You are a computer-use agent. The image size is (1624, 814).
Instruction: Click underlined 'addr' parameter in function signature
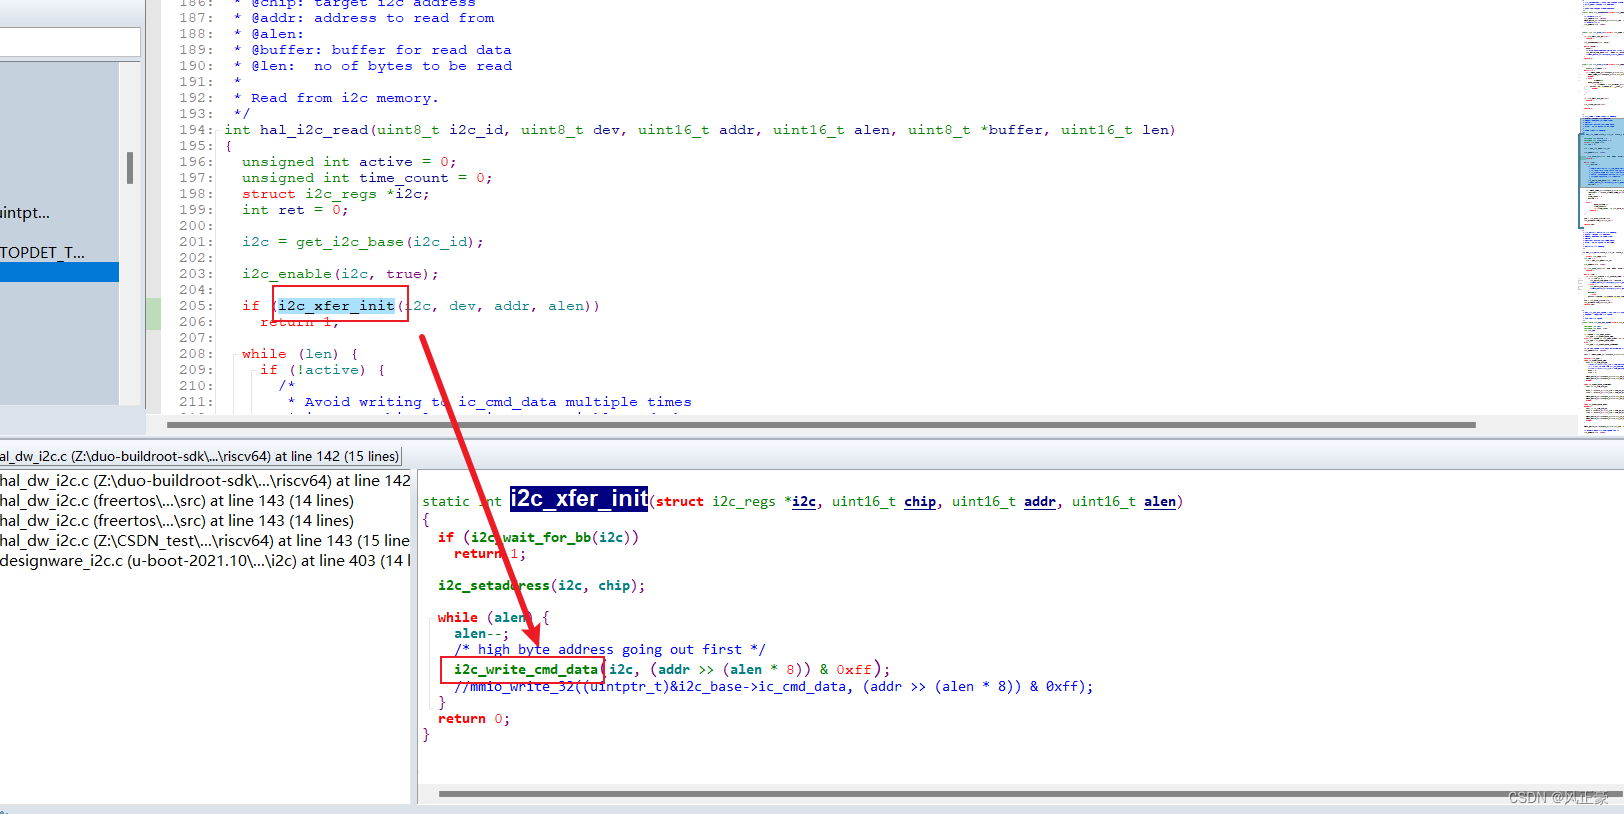[1040, 501]
